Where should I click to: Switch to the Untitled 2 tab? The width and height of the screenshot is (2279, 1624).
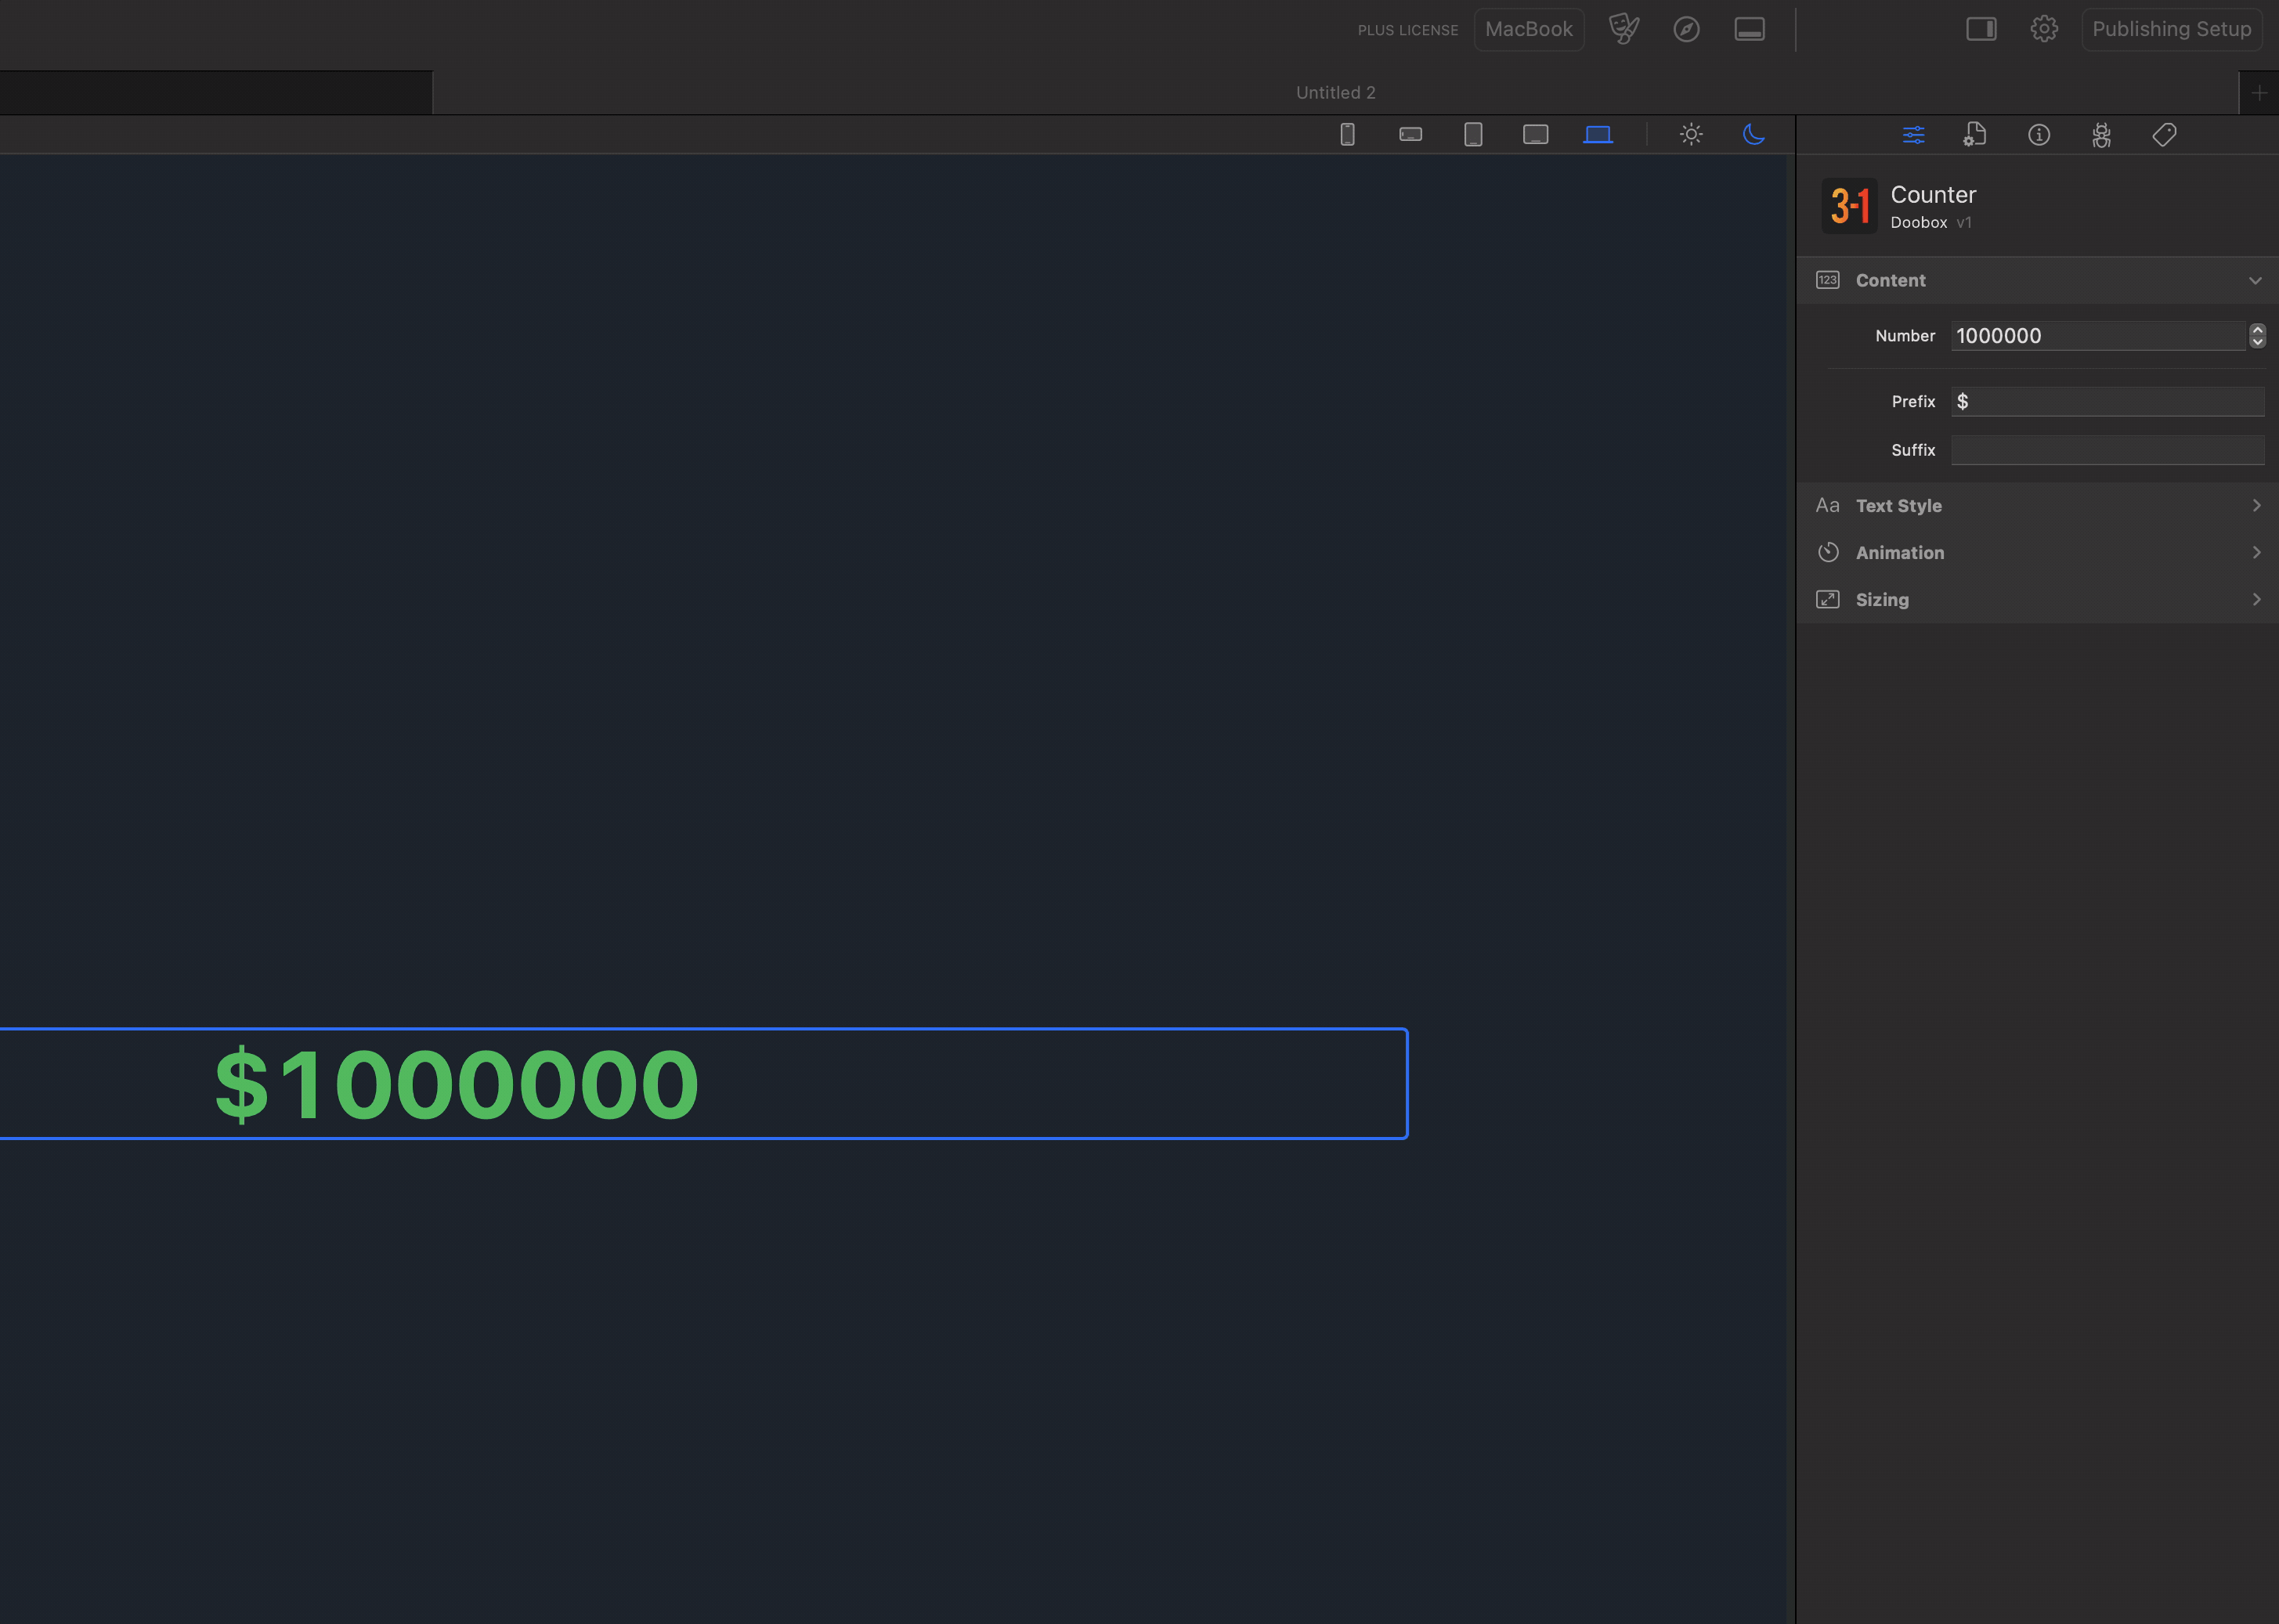pyautogui.click(x=1335, y=93)
